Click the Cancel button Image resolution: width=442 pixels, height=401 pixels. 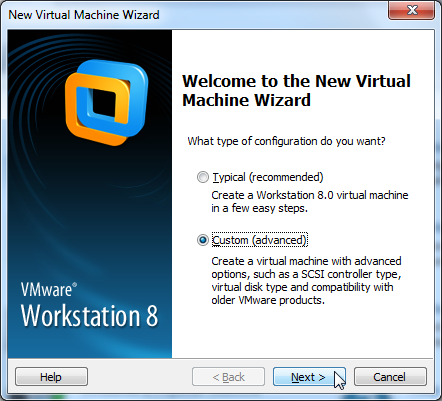pyautogui.click(x=390, y=377)
